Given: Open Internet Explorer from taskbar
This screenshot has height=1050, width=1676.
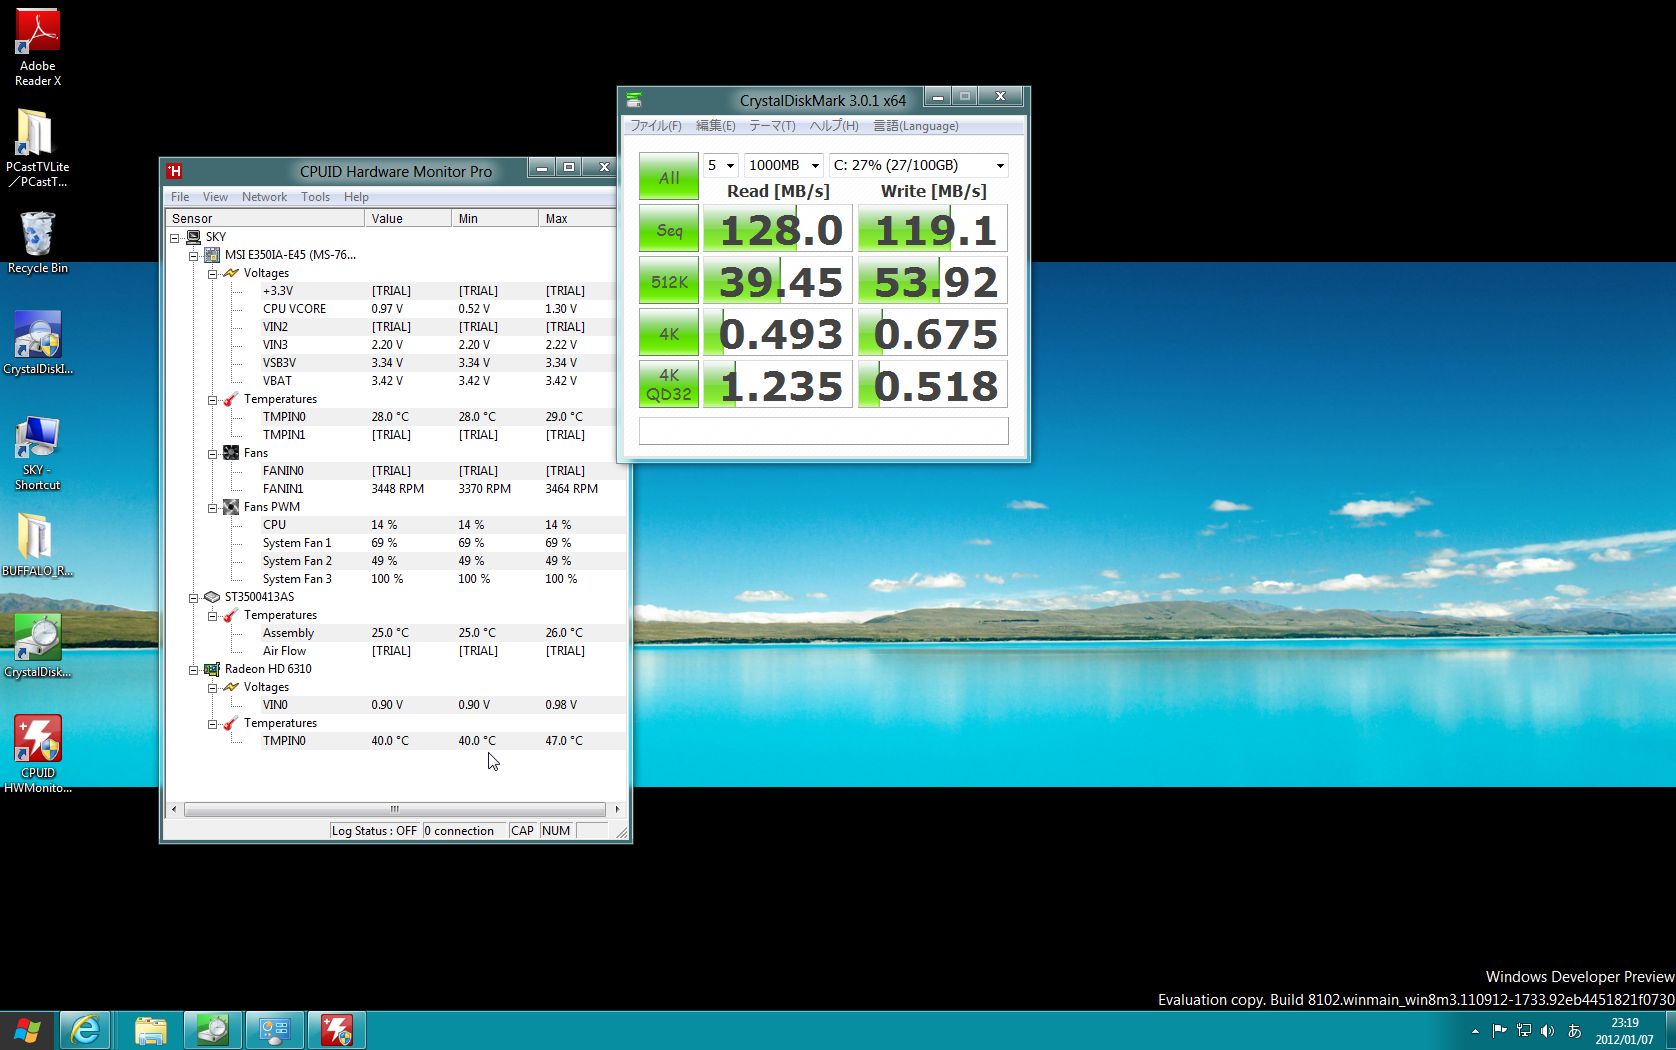Looking at the screenshot, I should [86, 1030].
